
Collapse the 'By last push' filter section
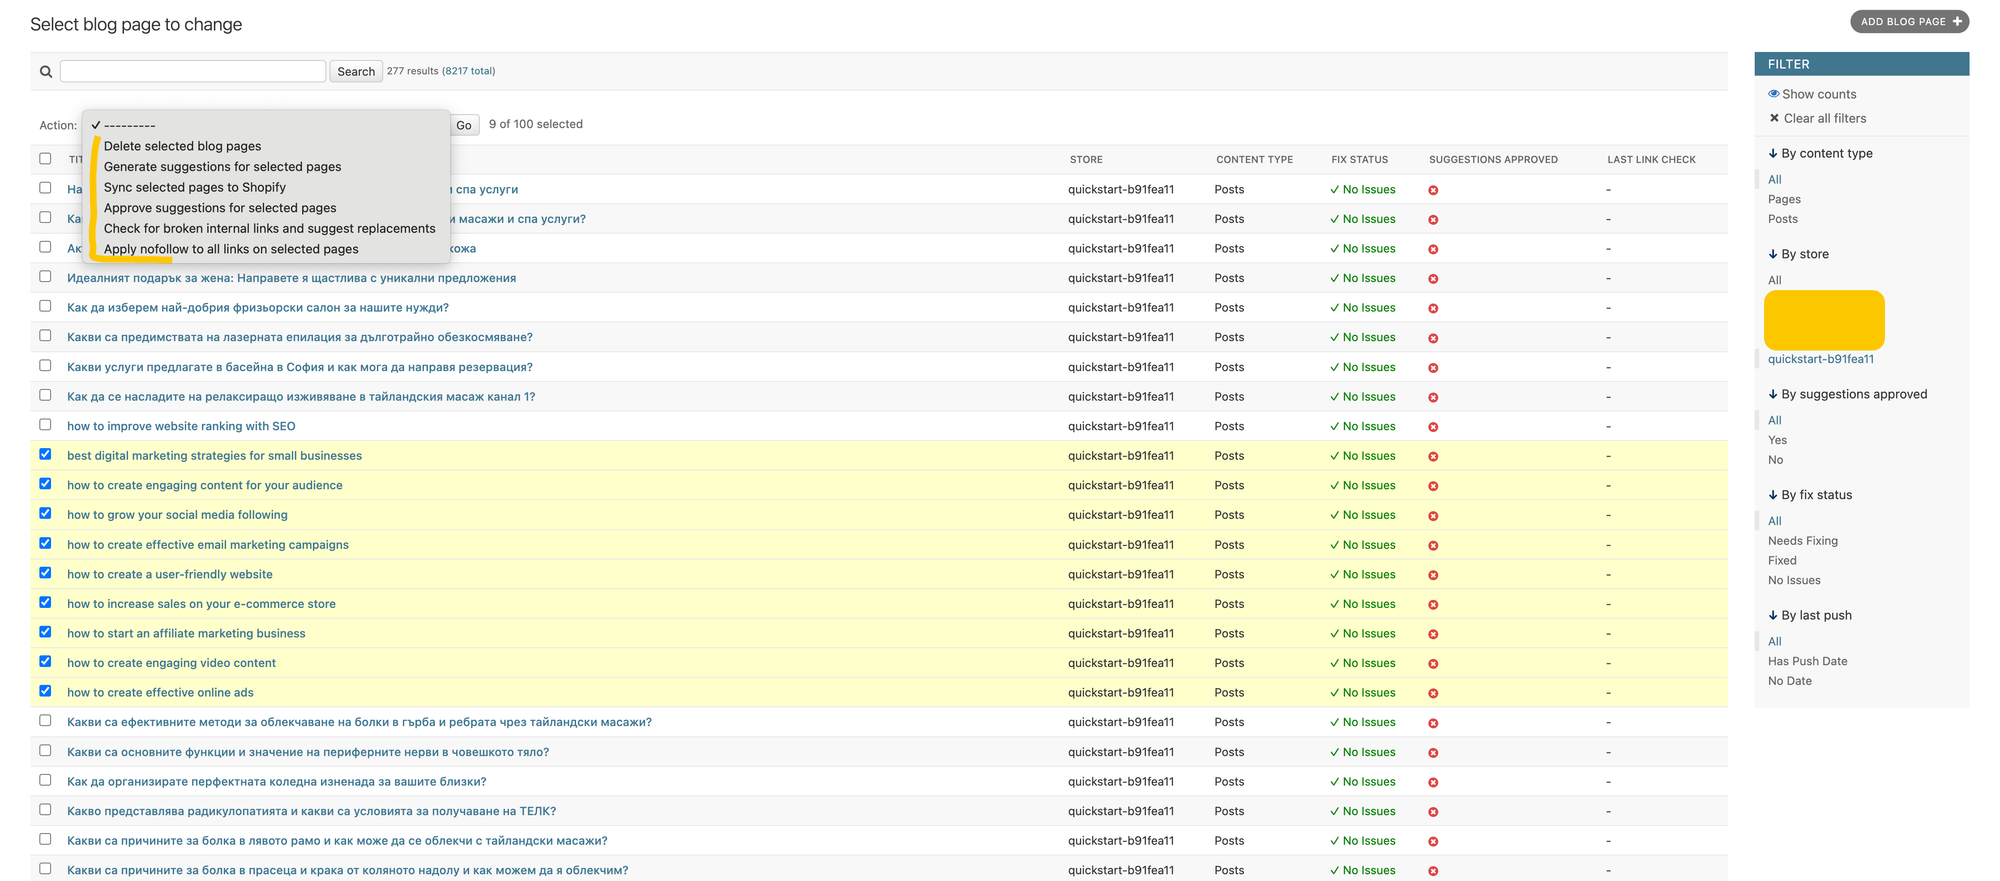tap(1810, 615)
